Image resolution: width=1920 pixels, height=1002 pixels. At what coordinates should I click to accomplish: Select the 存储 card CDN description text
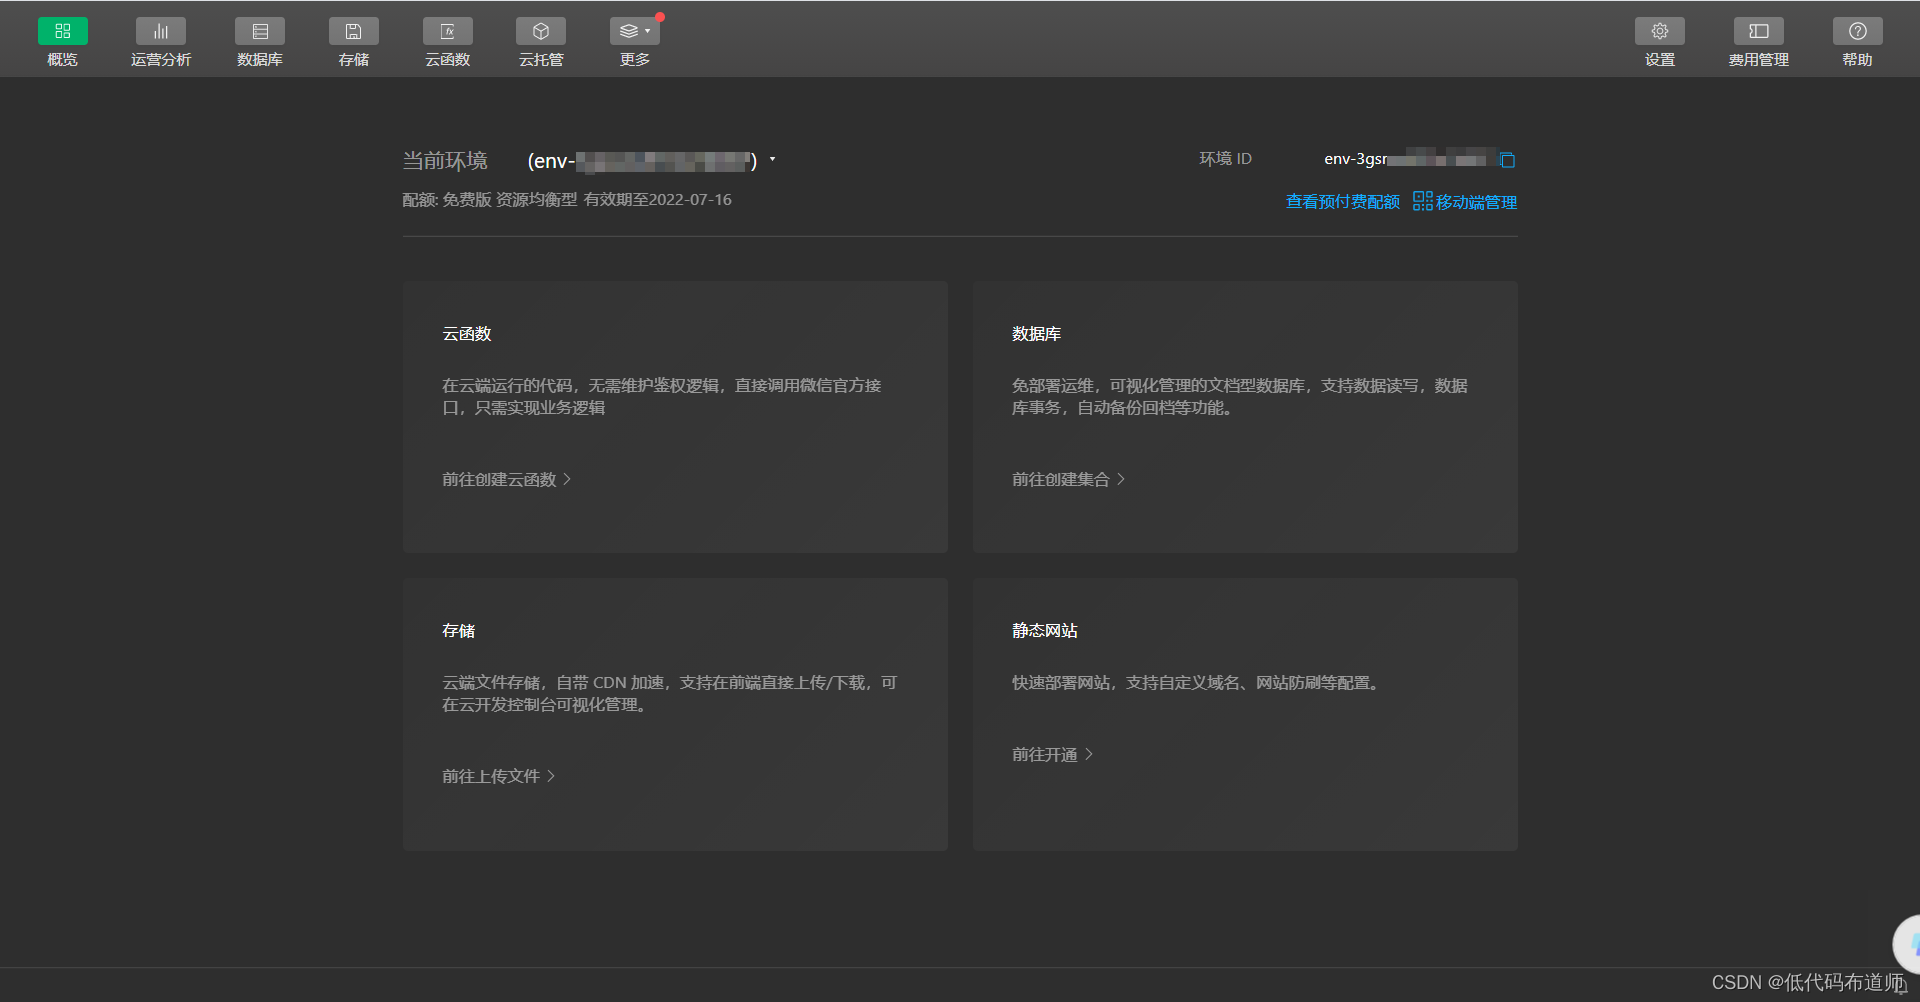pyautogui.click(x=670, y=694)
